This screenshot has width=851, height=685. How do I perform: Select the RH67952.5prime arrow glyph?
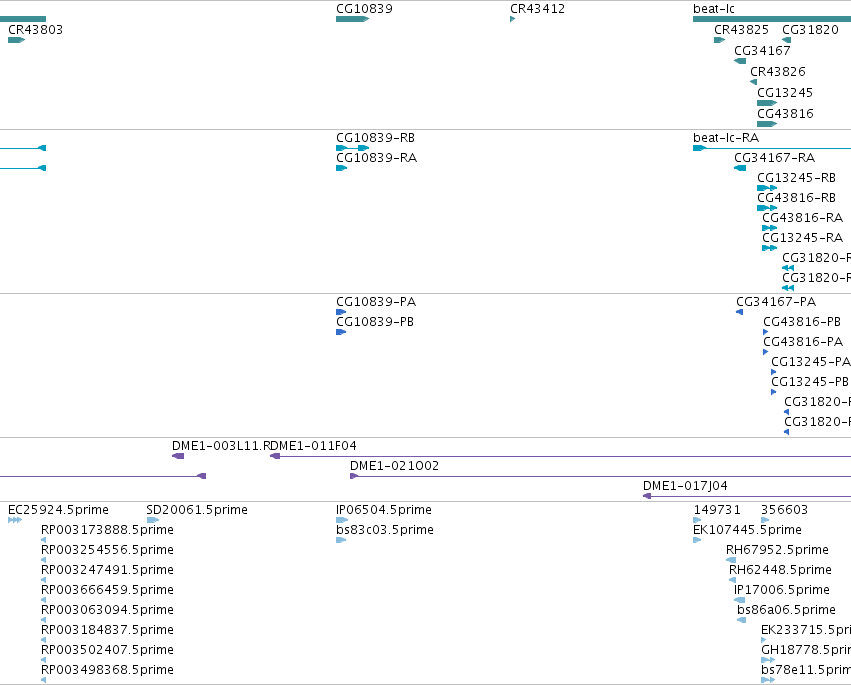tap(731, 560)
